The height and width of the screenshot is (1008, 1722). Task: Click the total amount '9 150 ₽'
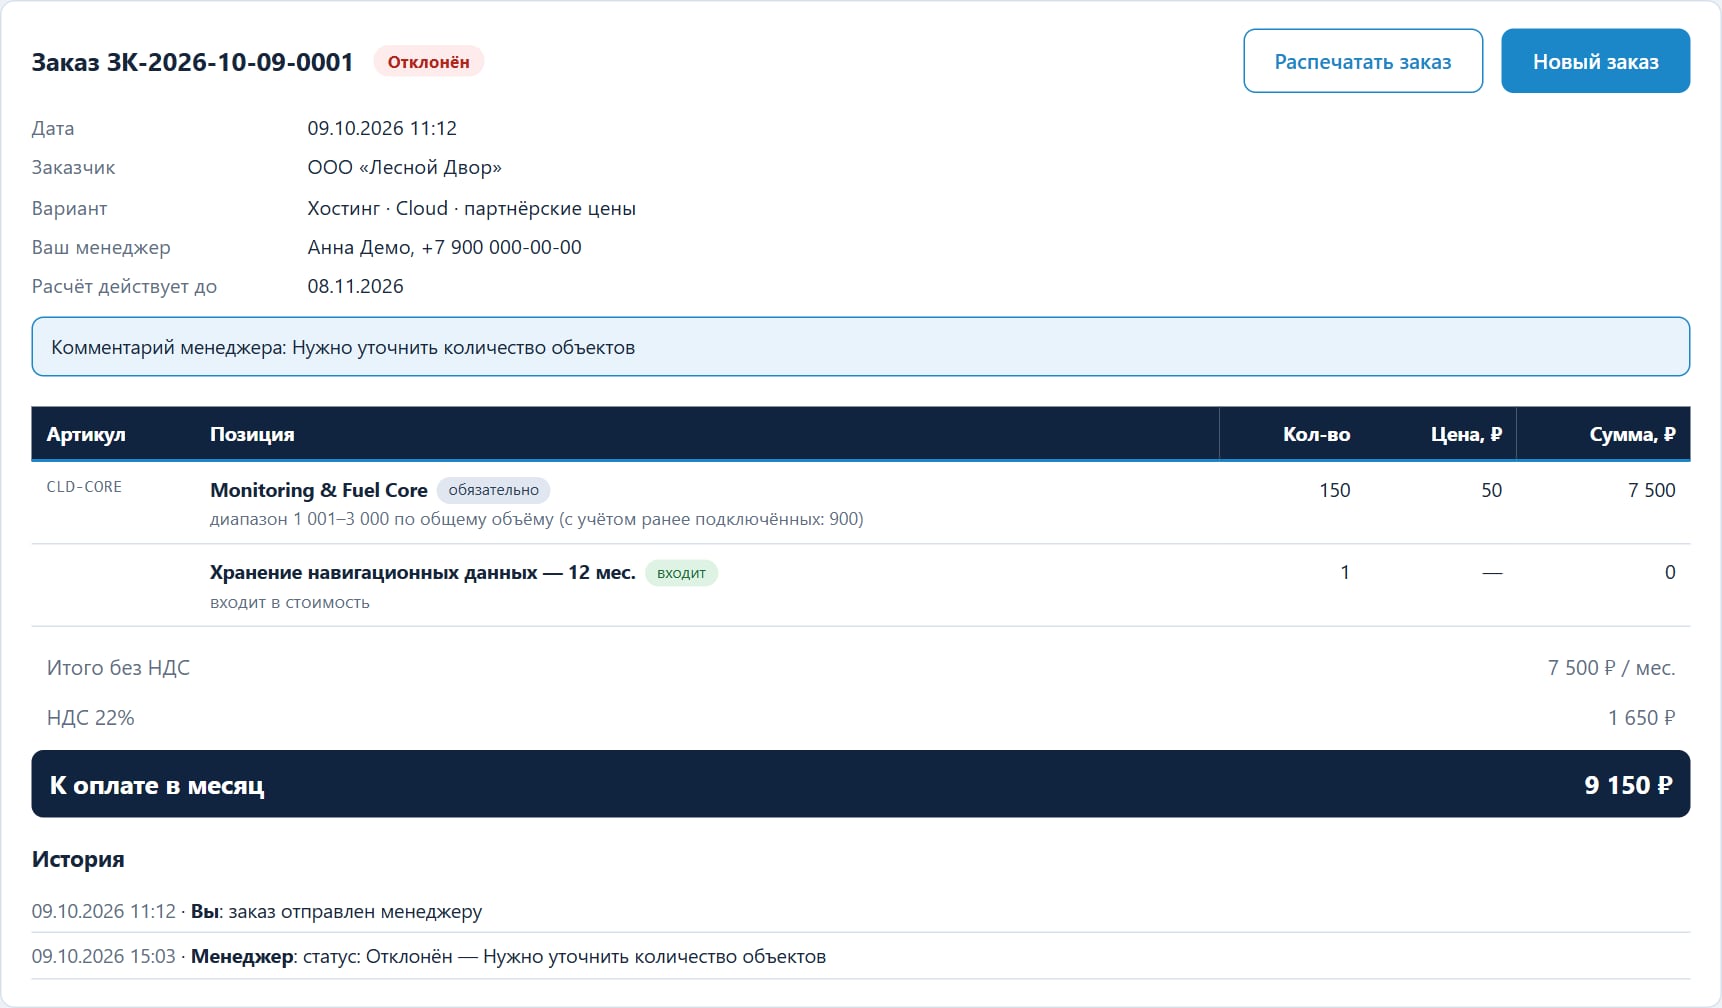pos(1628,785)
